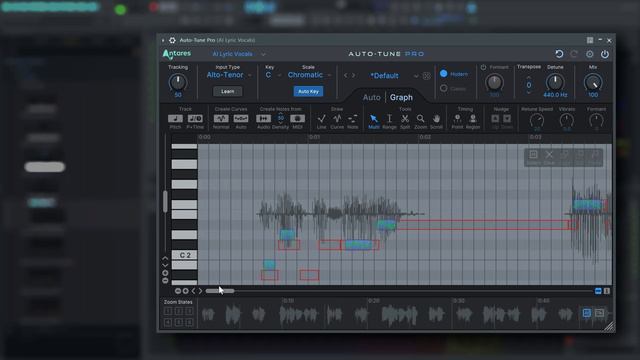
Task: Nudge selection Up
Action: coord(495,118)
